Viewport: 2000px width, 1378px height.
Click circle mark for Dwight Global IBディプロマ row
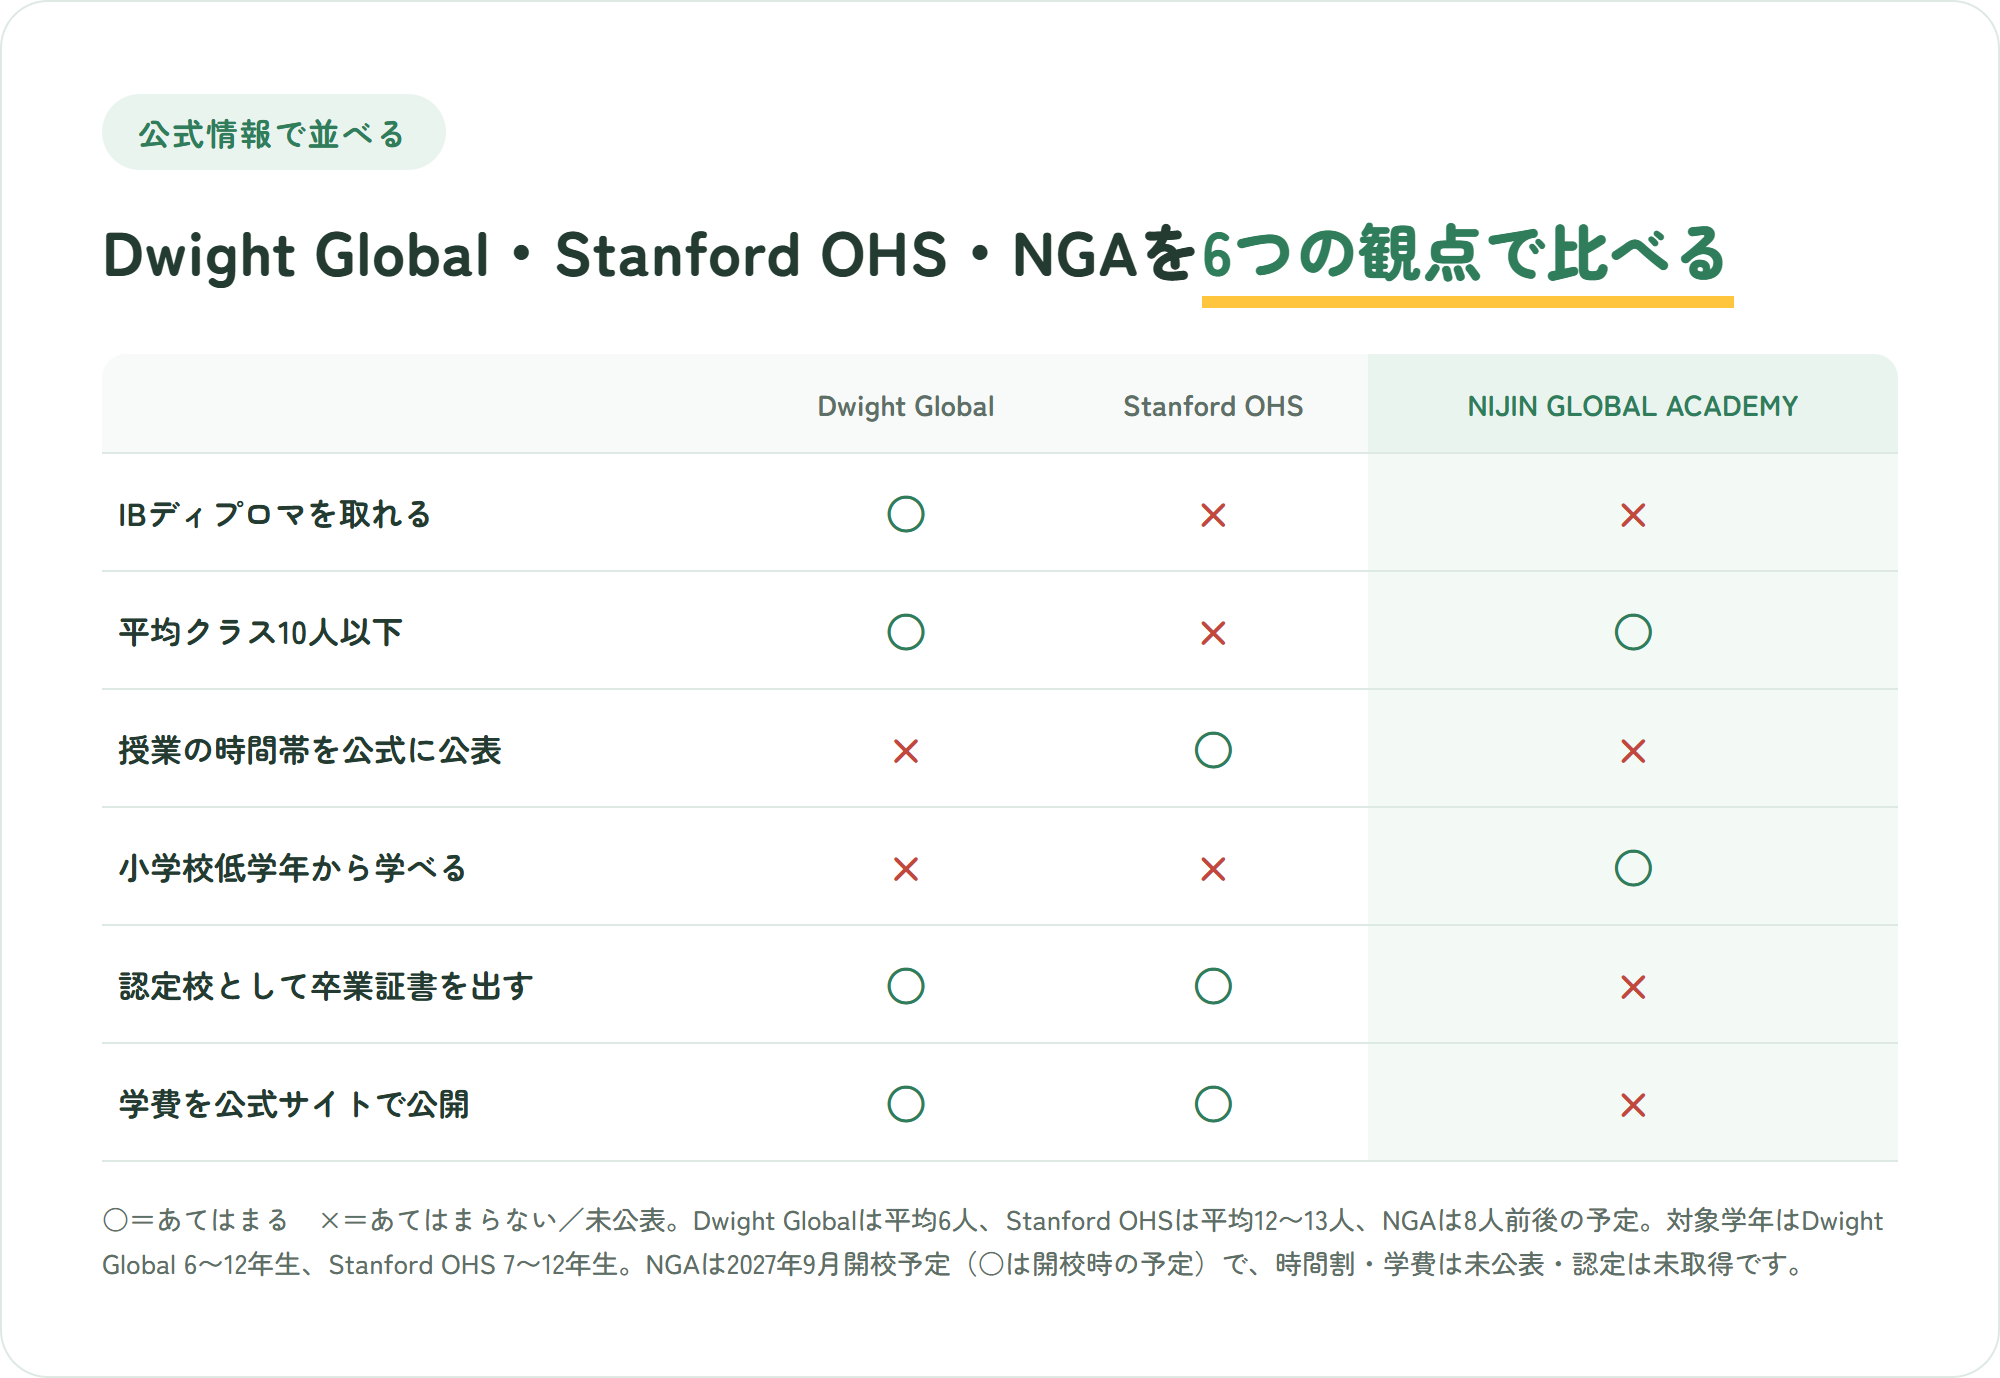[x=906, y=514]
